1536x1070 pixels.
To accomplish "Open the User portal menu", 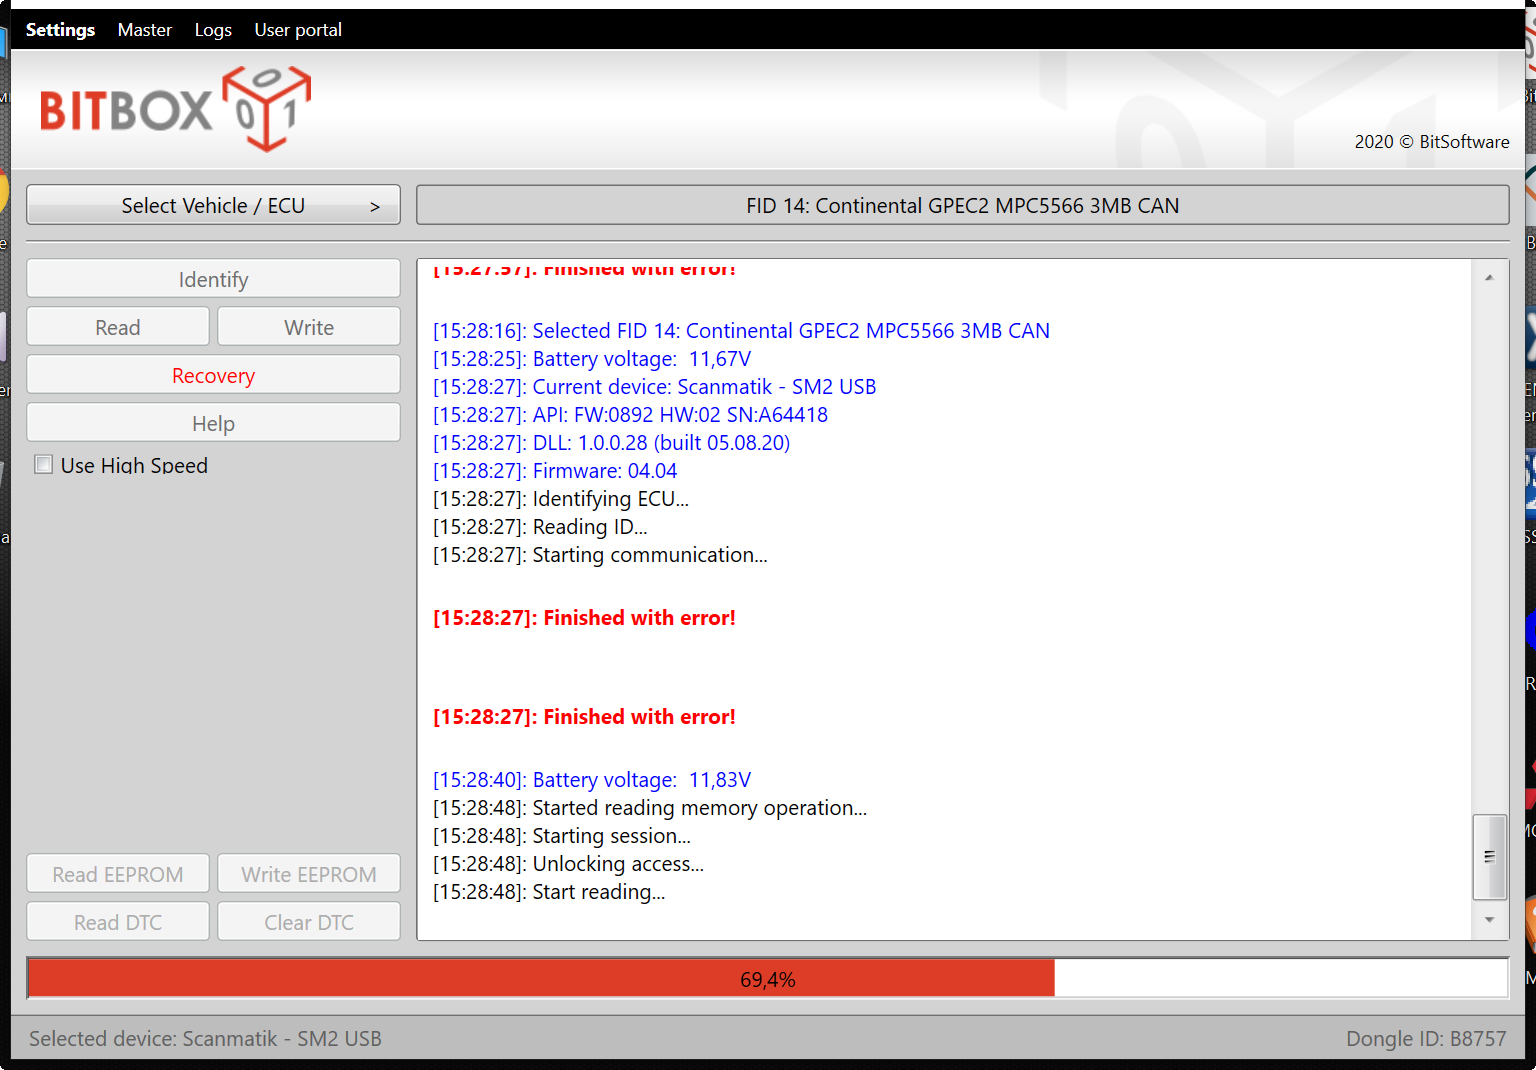I will 298,30.
